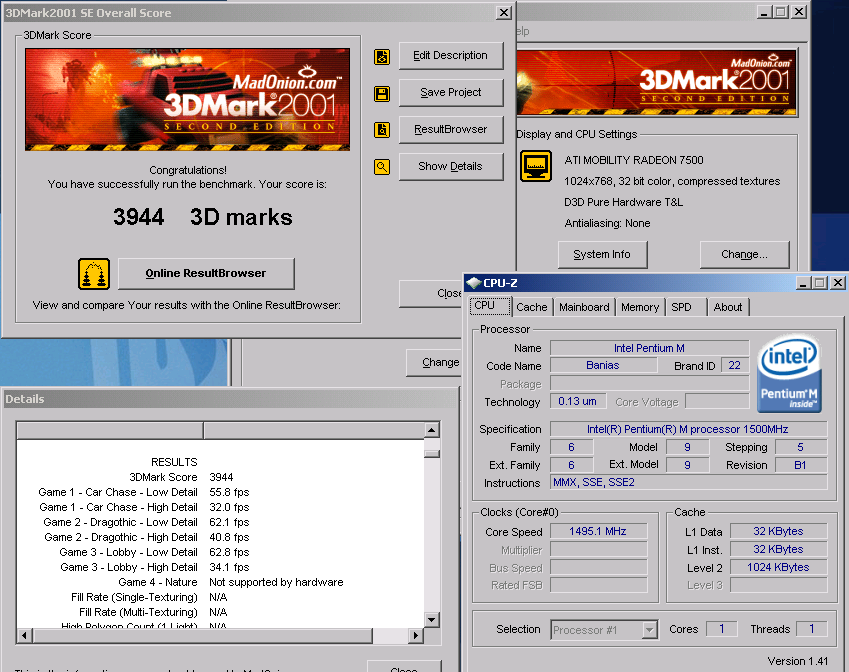This screenshot has width=849, height=672.
Task: Click the yellow monitor display settings icon
Action: (536, 166)
